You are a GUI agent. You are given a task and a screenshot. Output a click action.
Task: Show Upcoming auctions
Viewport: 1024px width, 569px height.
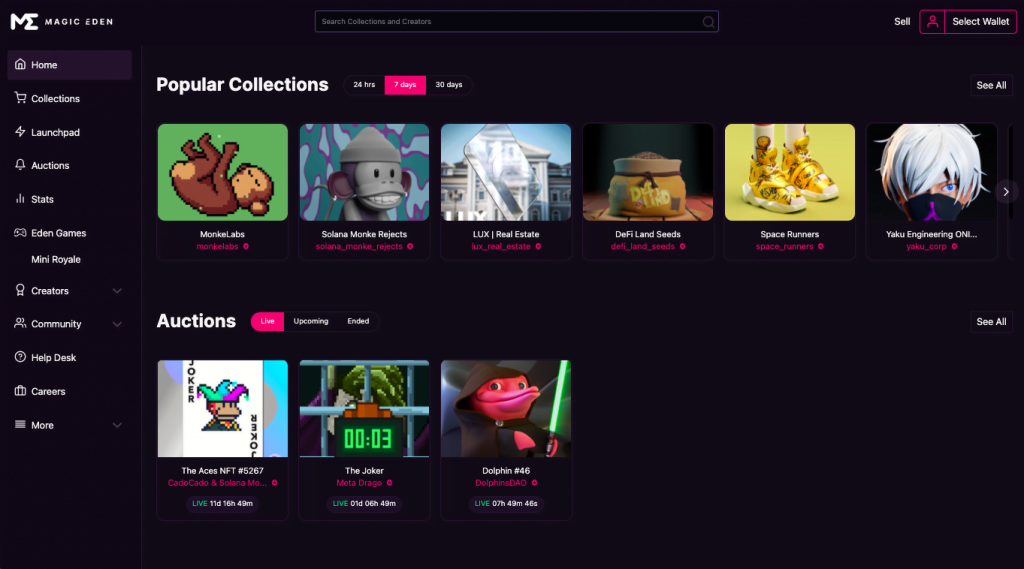pyautogui.click(x=311, y=321)
